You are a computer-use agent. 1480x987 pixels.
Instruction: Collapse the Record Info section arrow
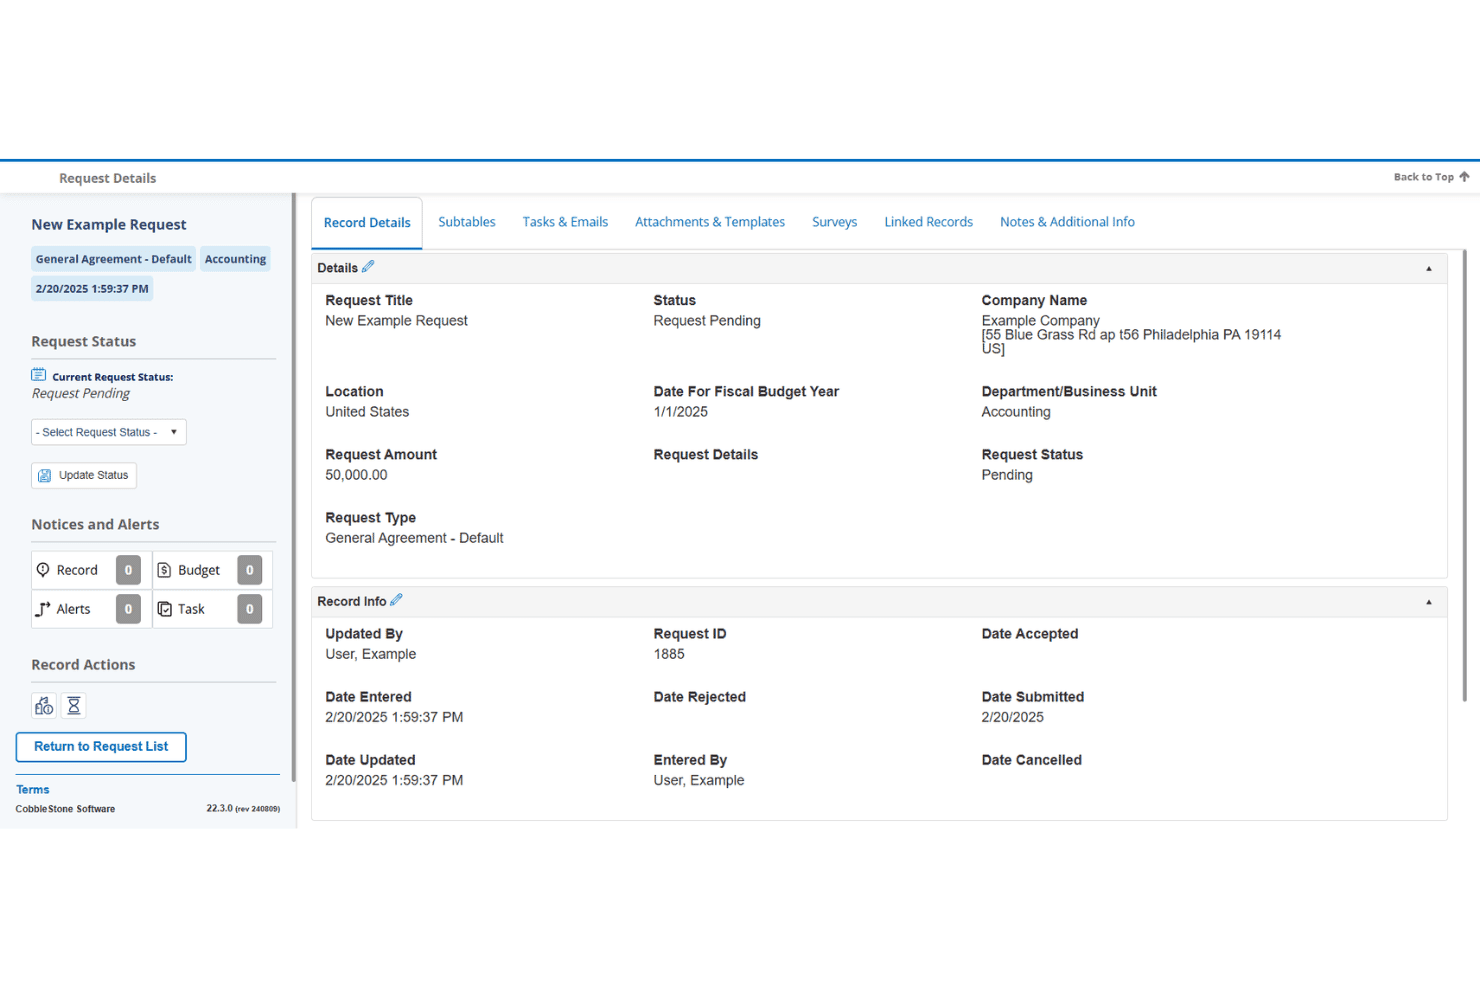click(1429, 602)
